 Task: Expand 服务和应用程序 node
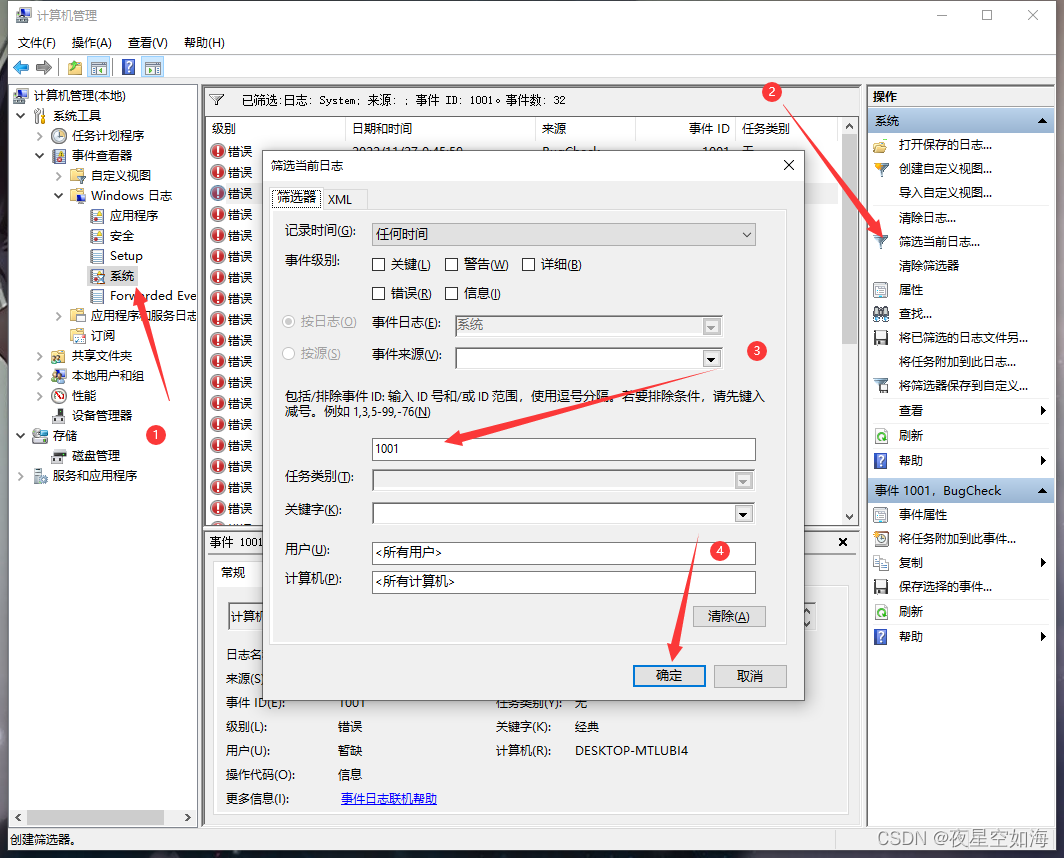coord(21,476)
